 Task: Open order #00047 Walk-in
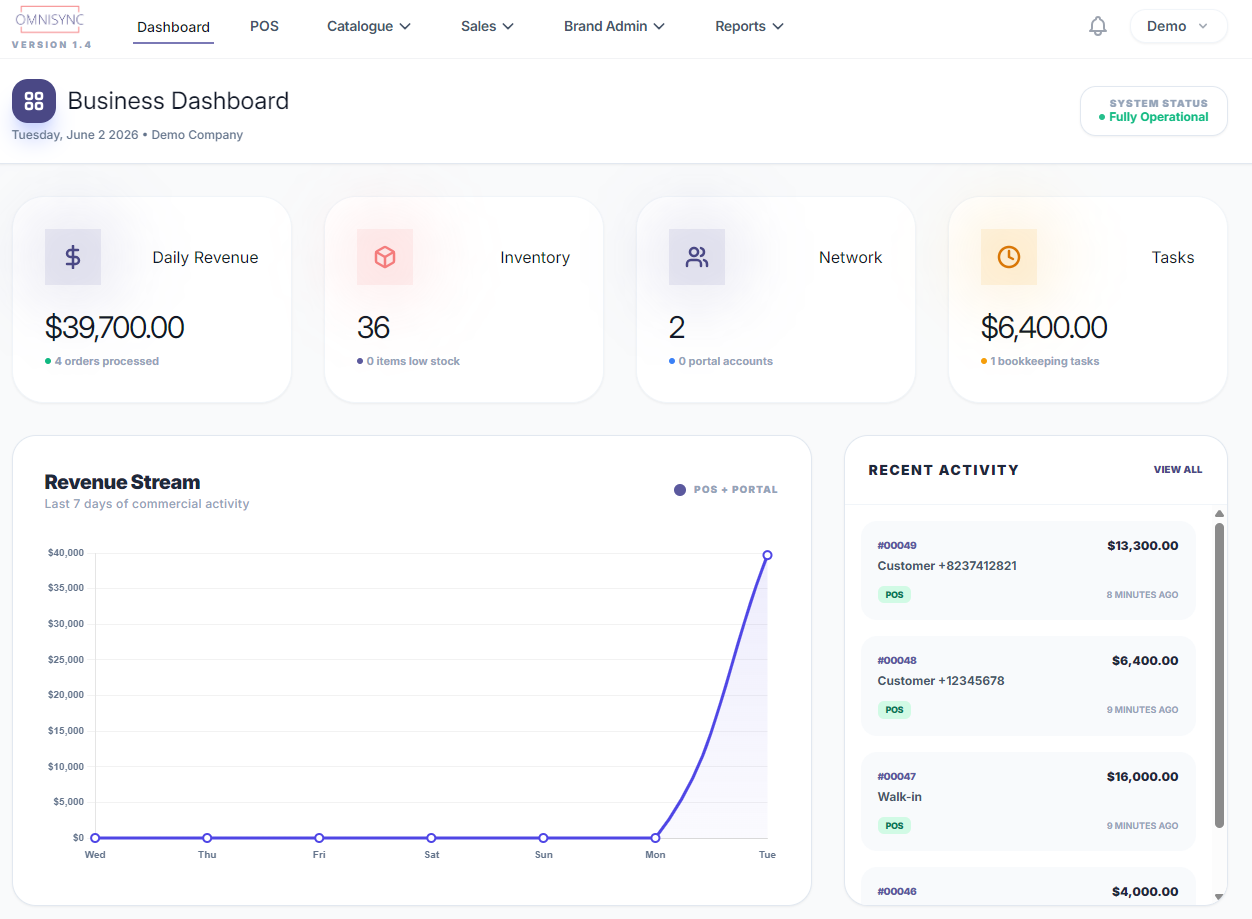1028,802
